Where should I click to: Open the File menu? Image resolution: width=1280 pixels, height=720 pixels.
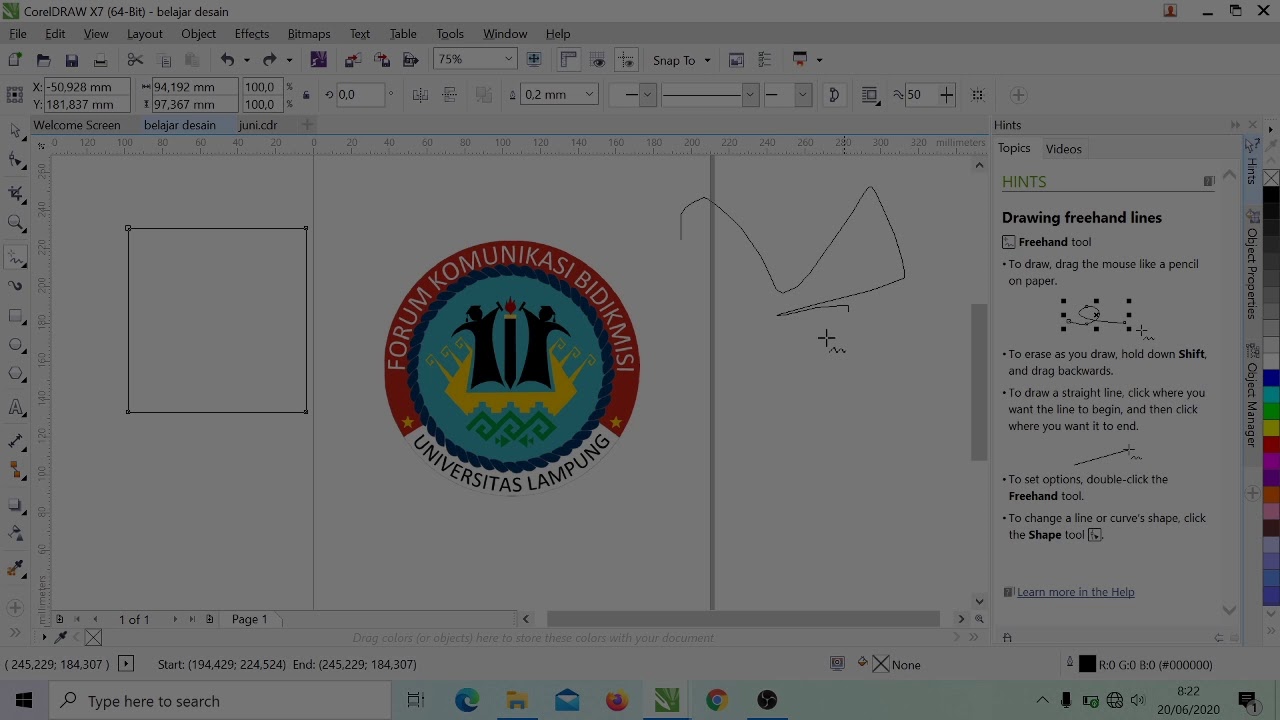[x=18, y=33]
